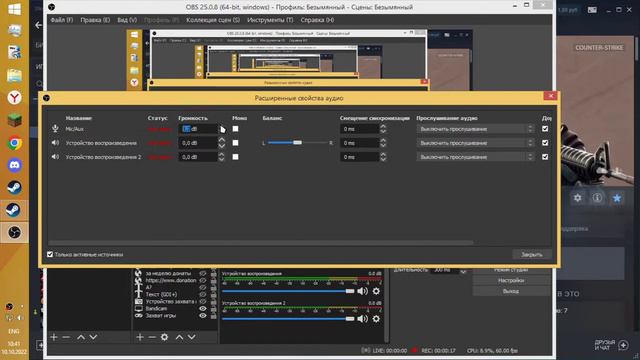
Task: Add a new scene with the Scenes plus icon
Action: click(54, 337)
